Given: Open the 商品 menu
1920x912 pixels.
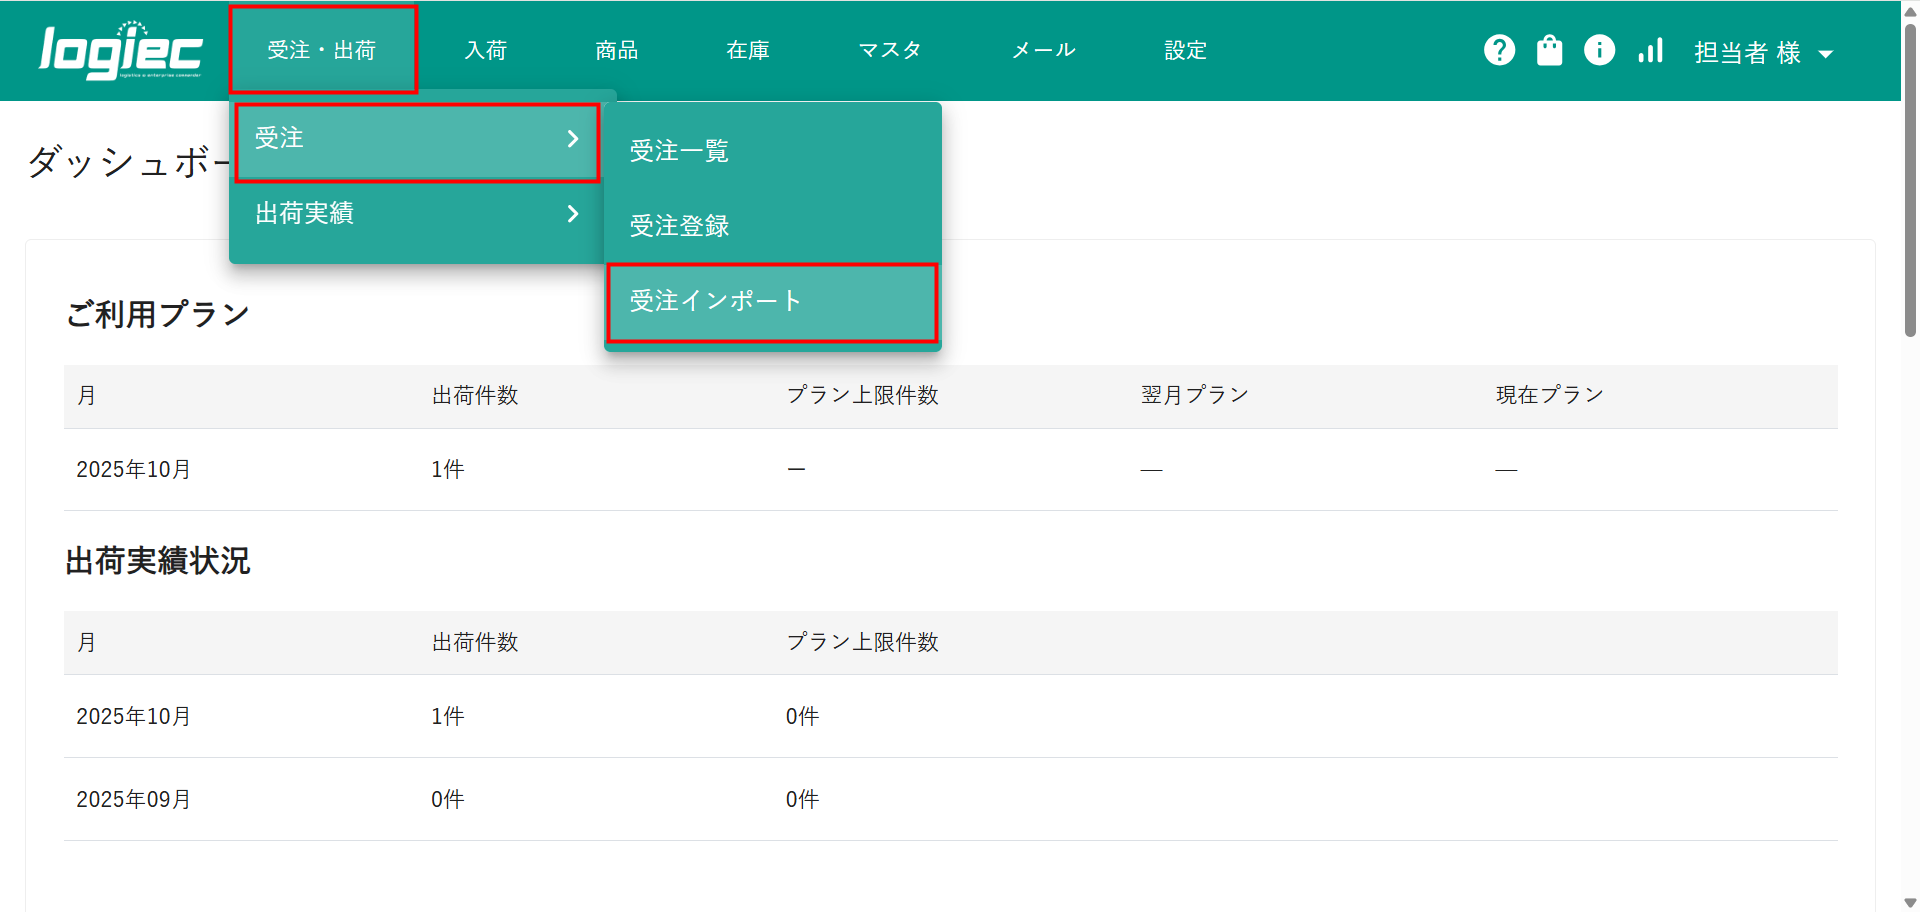Looking at the screenshot, I should tap(617, 50).
